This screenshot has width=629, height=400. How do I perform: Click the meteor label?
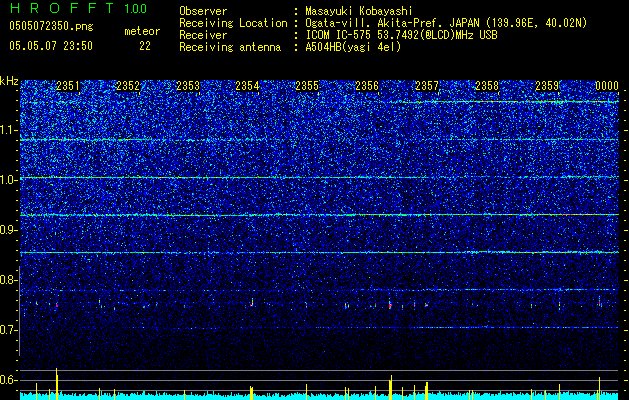coord(142,31)
